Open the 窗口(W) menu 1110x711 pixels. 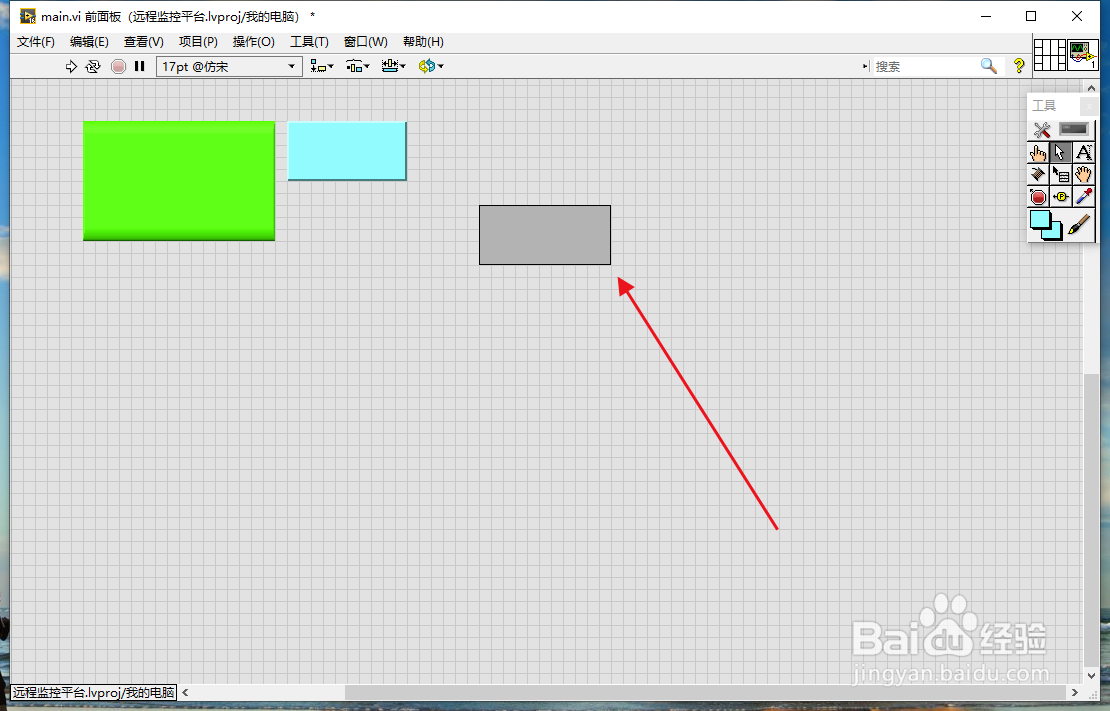365,42
